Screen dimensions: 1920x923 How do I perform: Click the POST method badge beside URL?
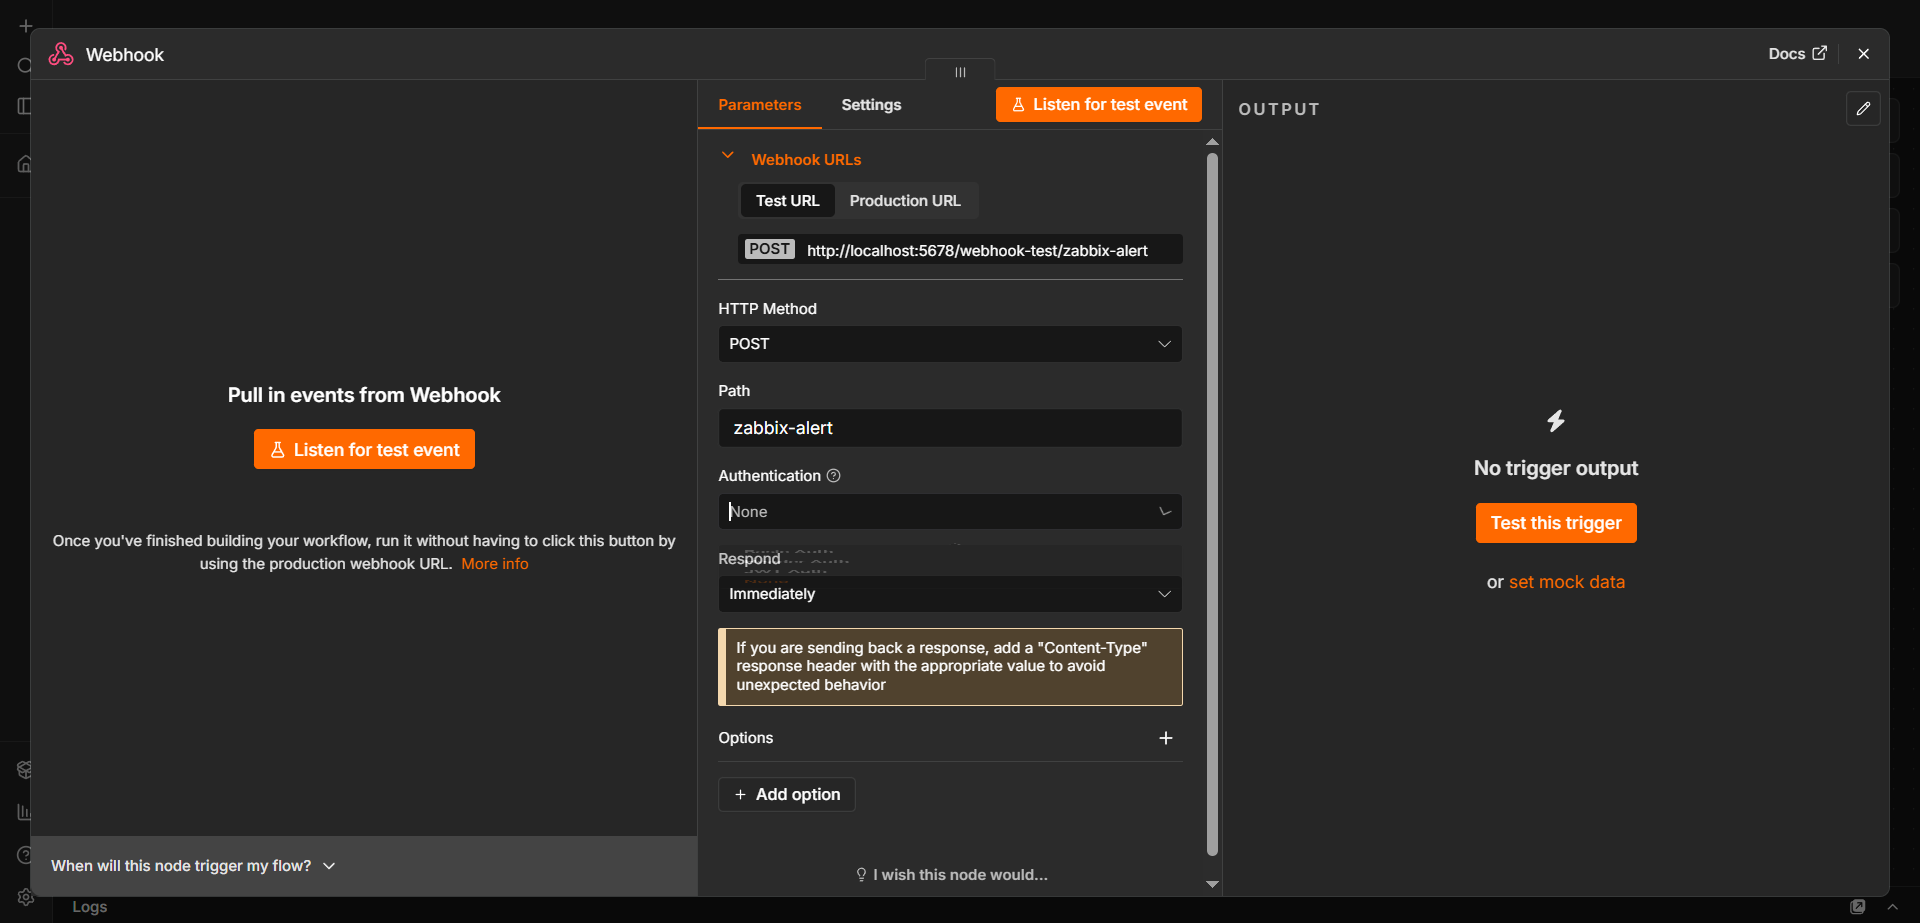(x=770, y=249)
